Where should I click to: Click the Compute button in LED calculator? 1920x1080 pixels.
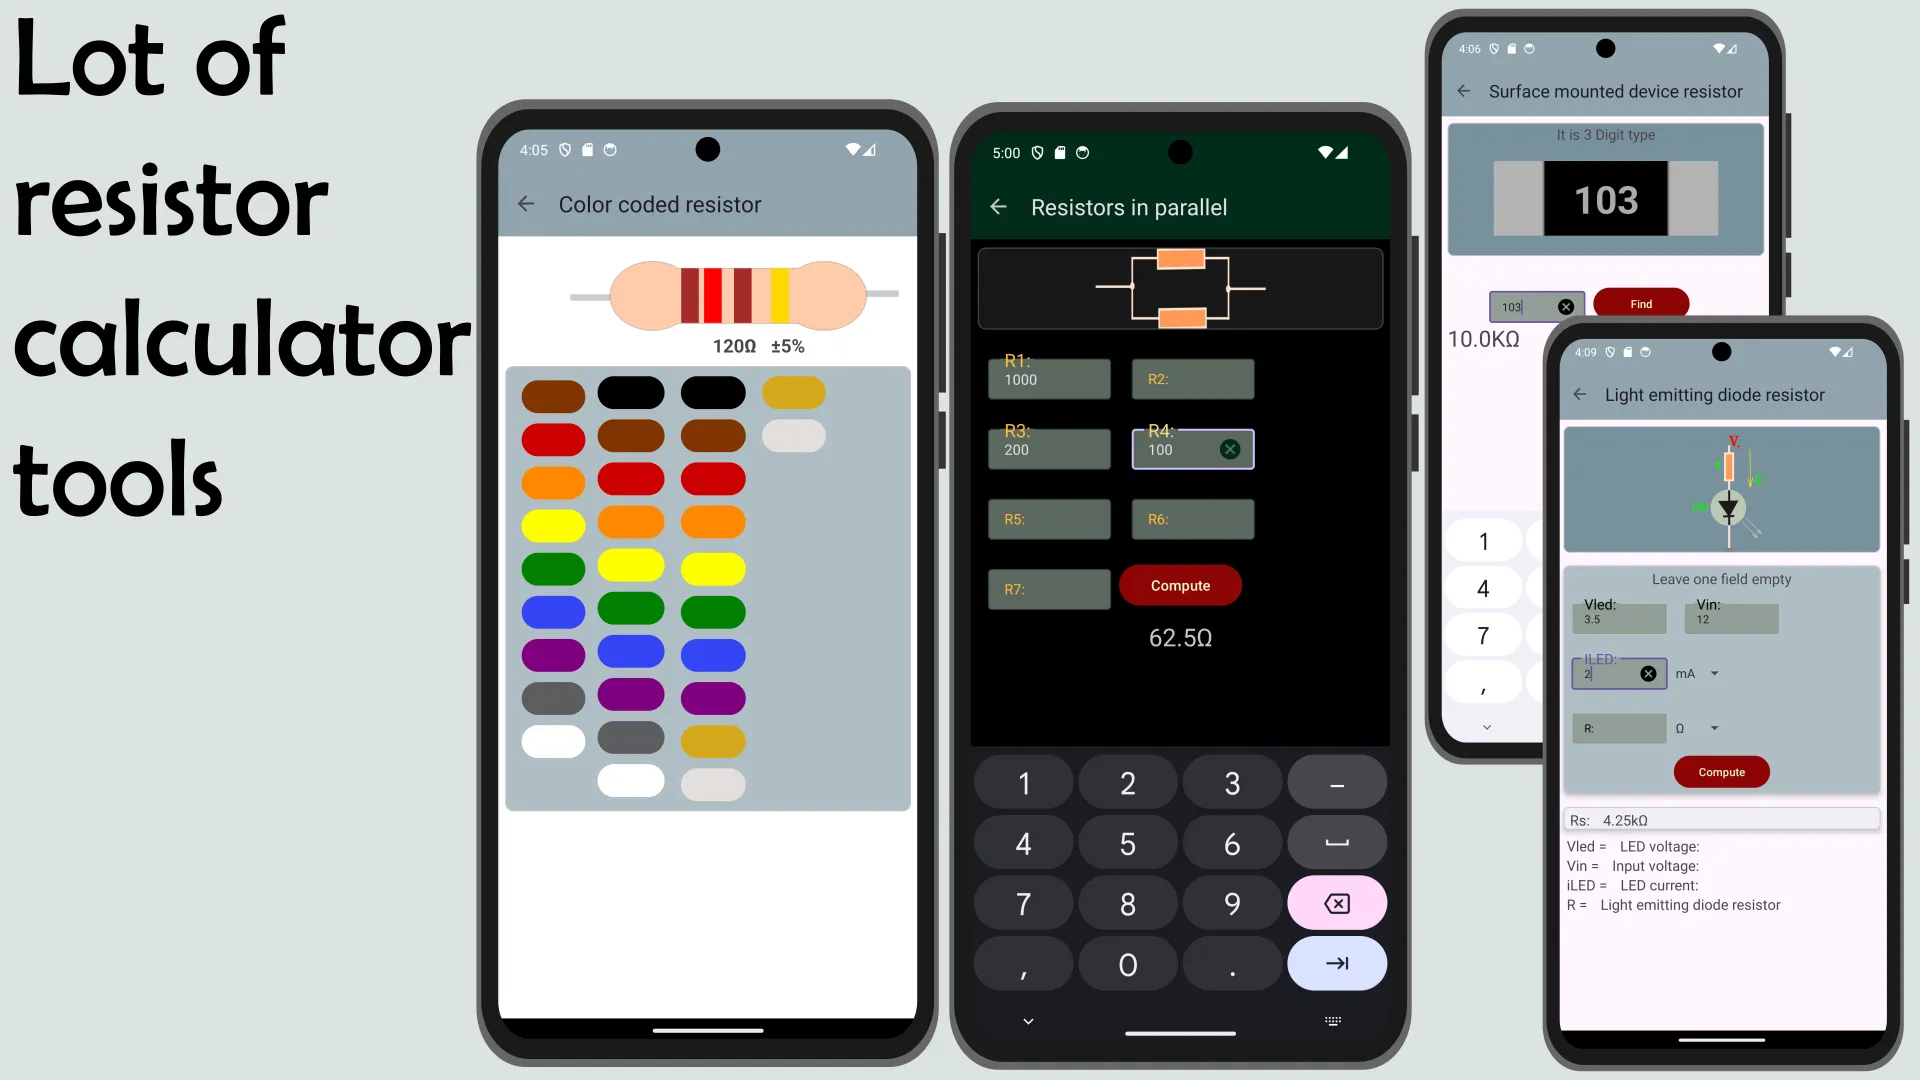coord(1722,771)
